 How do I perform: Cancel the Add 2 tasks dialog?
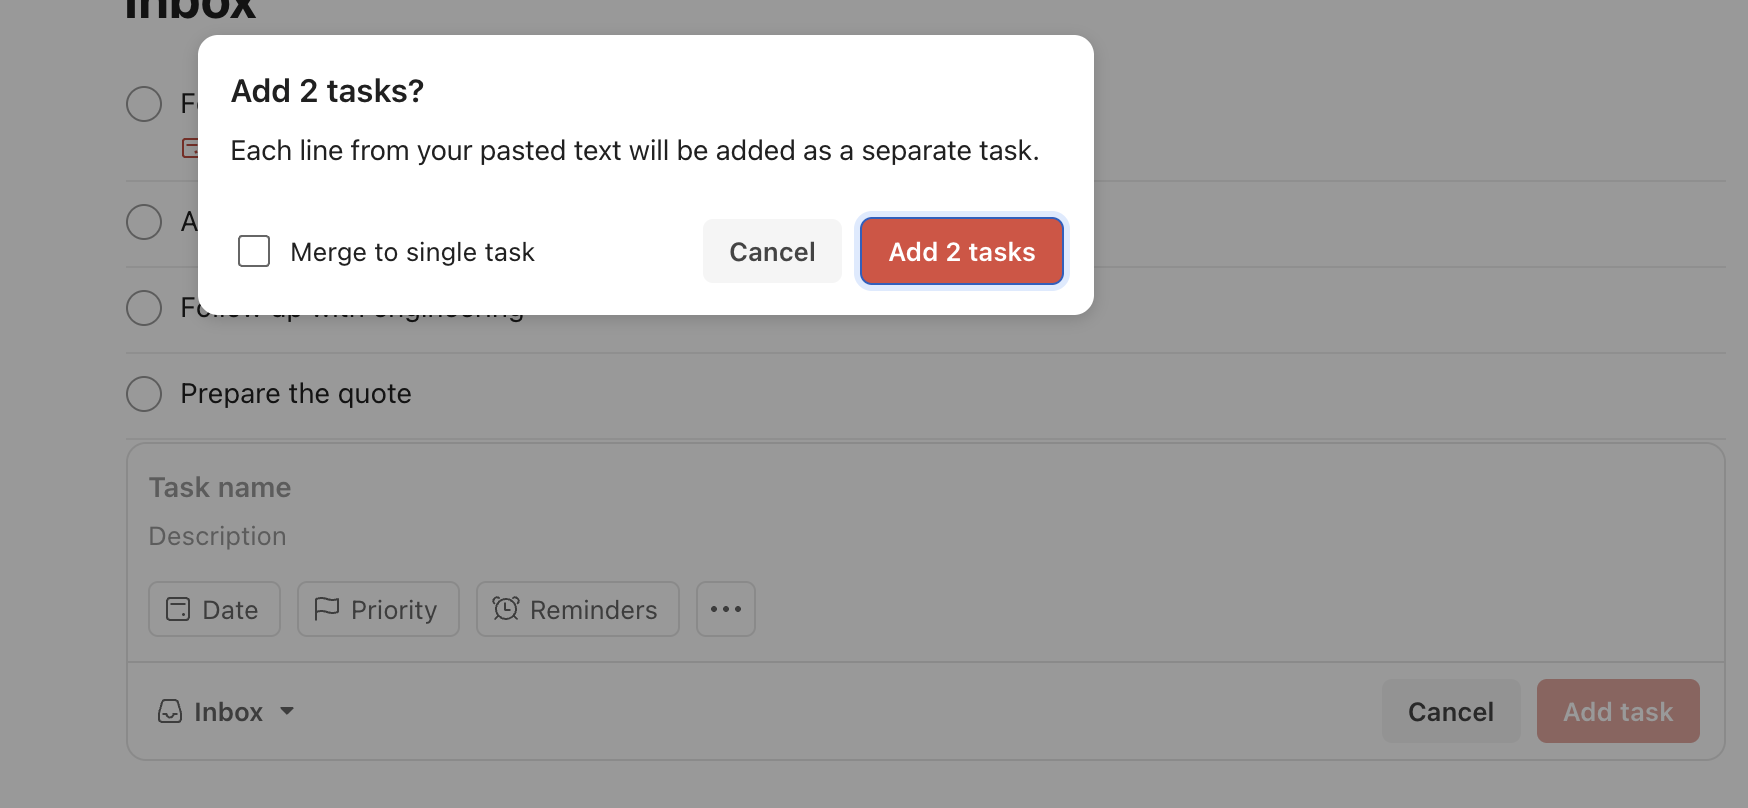point(772,251)
